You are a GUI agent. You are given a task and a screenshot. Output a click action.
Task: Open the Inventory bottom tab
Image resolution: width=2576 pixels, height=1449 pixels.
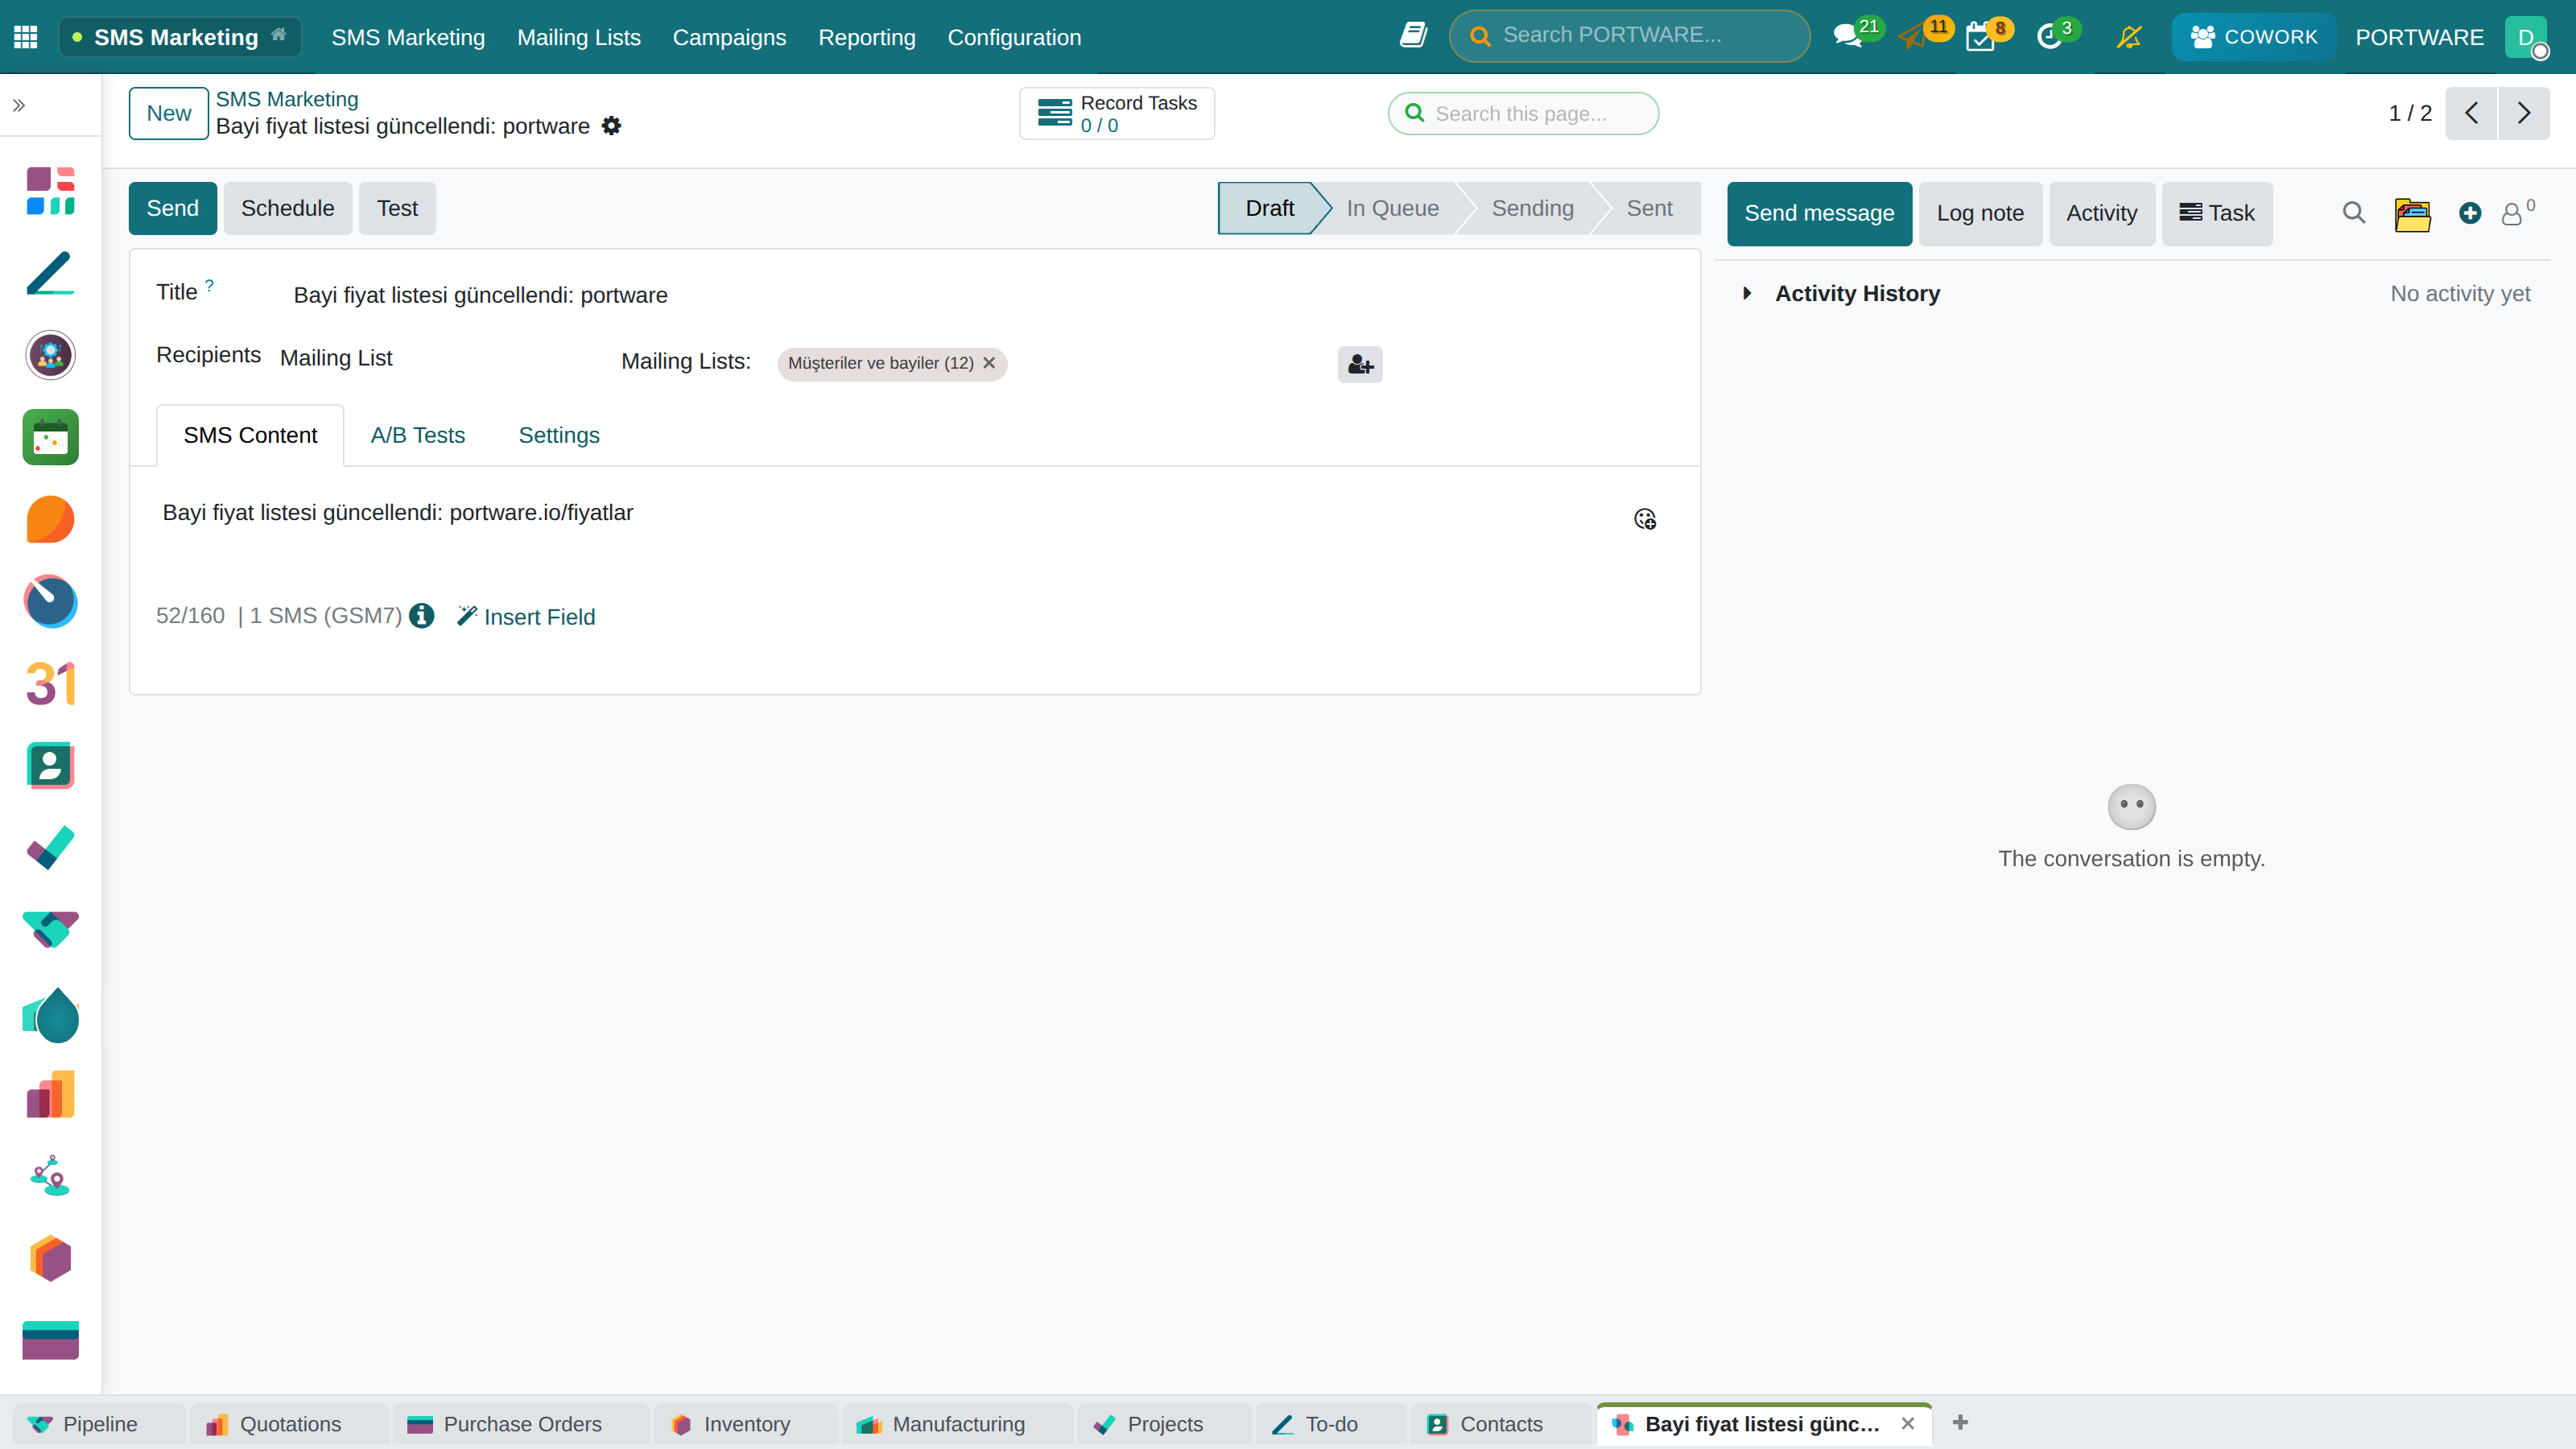(x=746, y=1424)
